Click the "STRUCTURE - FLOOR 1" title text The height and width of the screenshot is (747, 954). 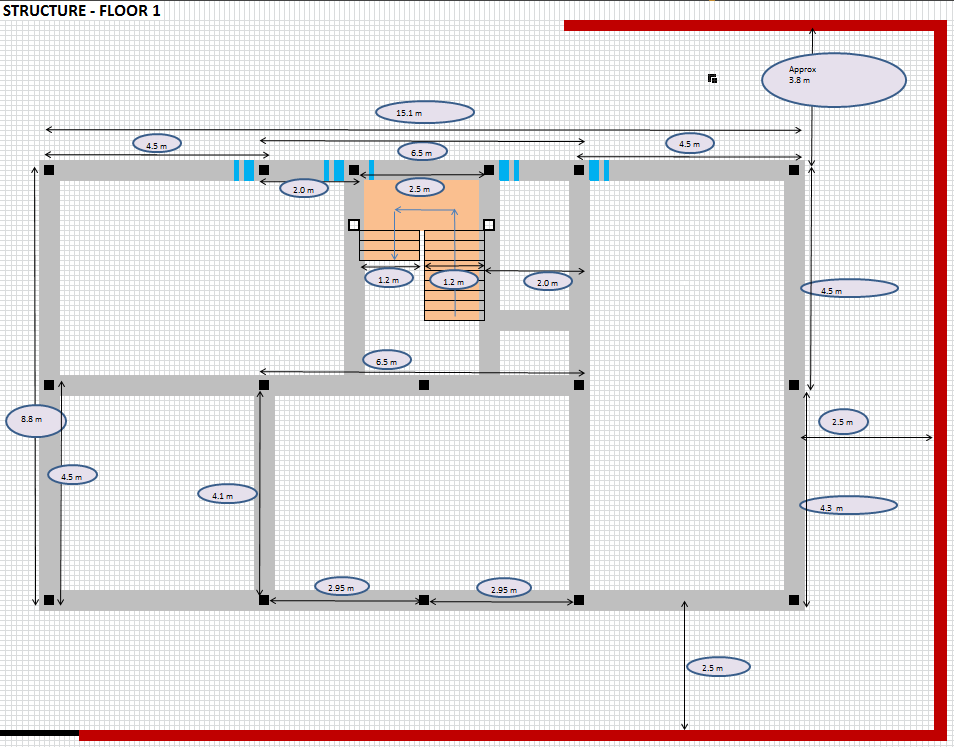(82, 10)
